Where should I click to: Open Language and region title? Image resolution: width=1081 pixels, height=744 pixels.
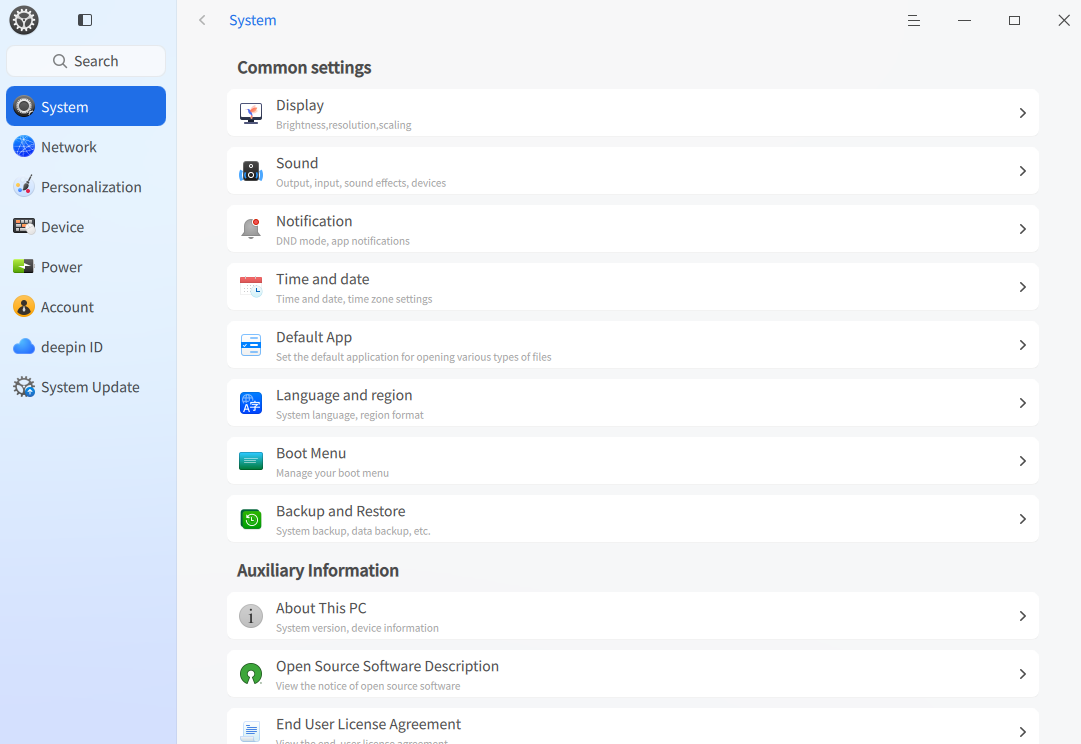[x=344, y=395]
